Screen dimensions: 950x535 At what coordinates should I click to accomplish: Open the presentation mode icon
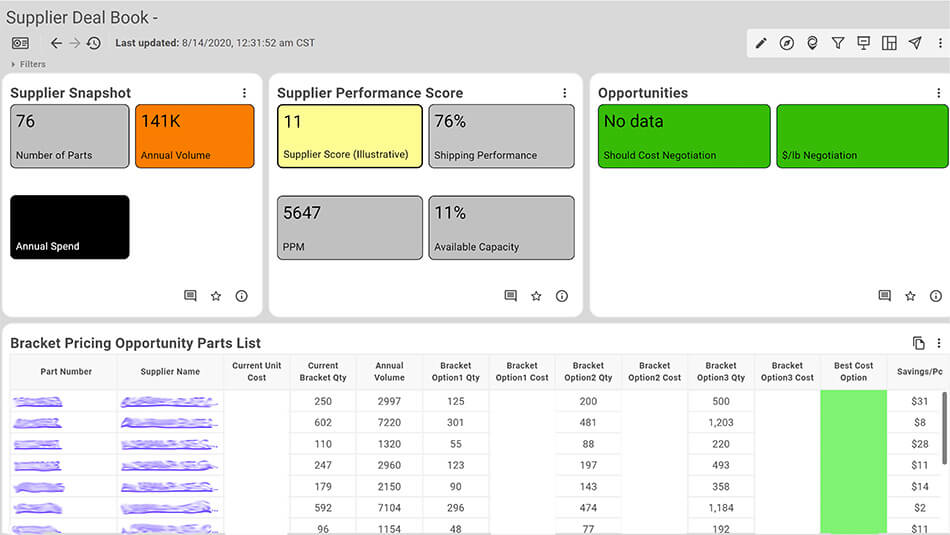click(x=863, y=43)
